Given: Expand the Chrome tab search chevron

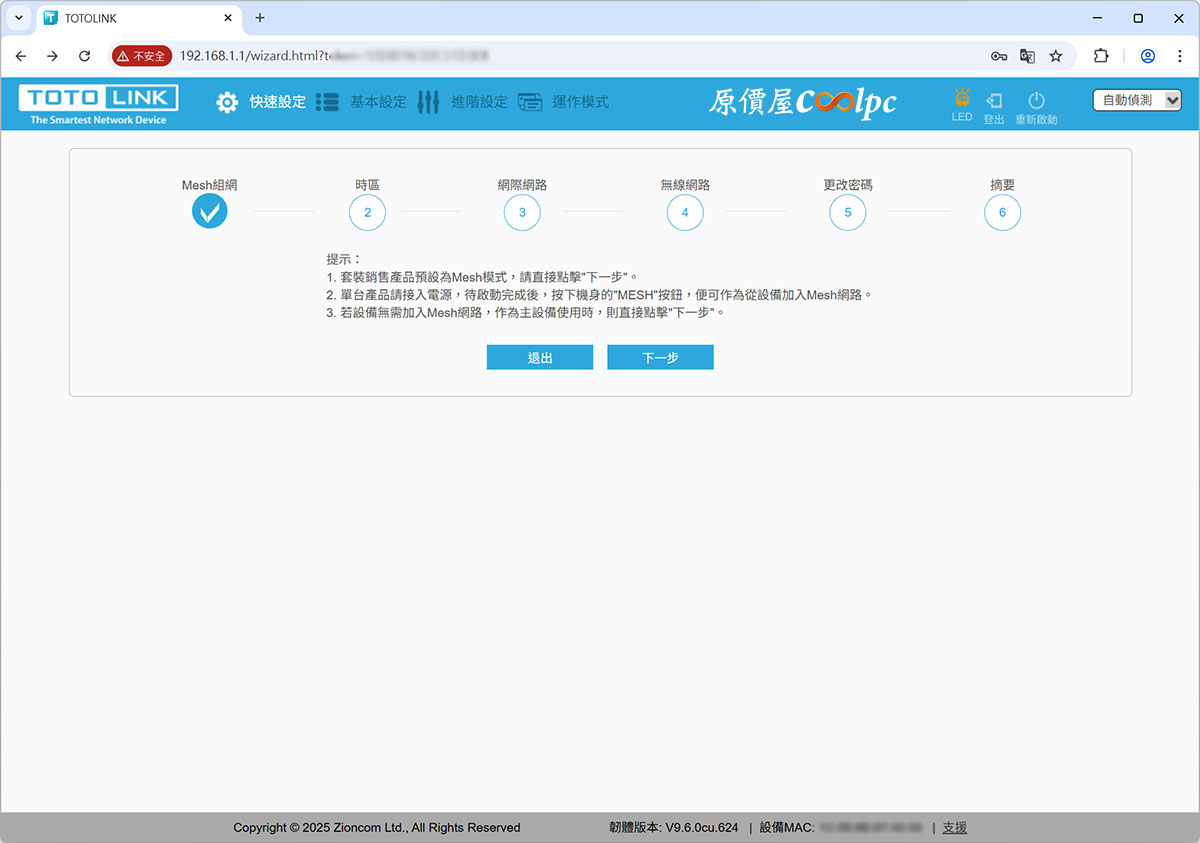Looking at the screenshot, I should [18, 18].
